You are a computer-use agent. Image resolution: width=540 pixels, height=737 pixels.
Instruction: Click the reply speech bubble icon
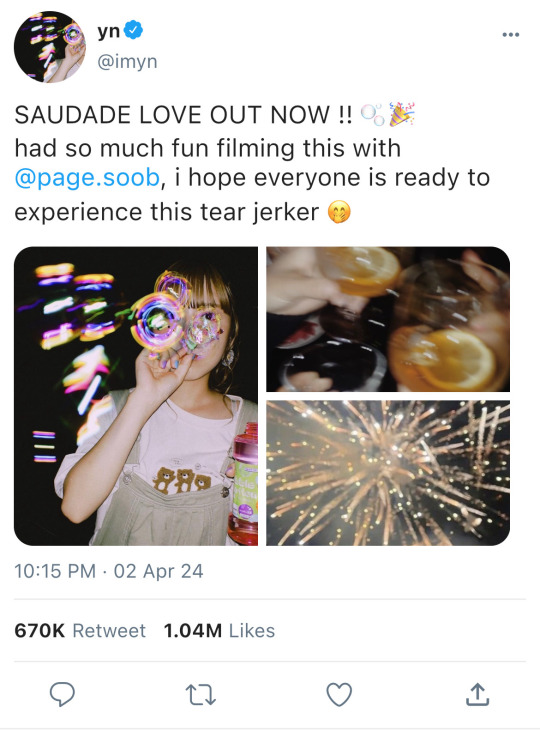pyautogui.click(x=62, y=694)
